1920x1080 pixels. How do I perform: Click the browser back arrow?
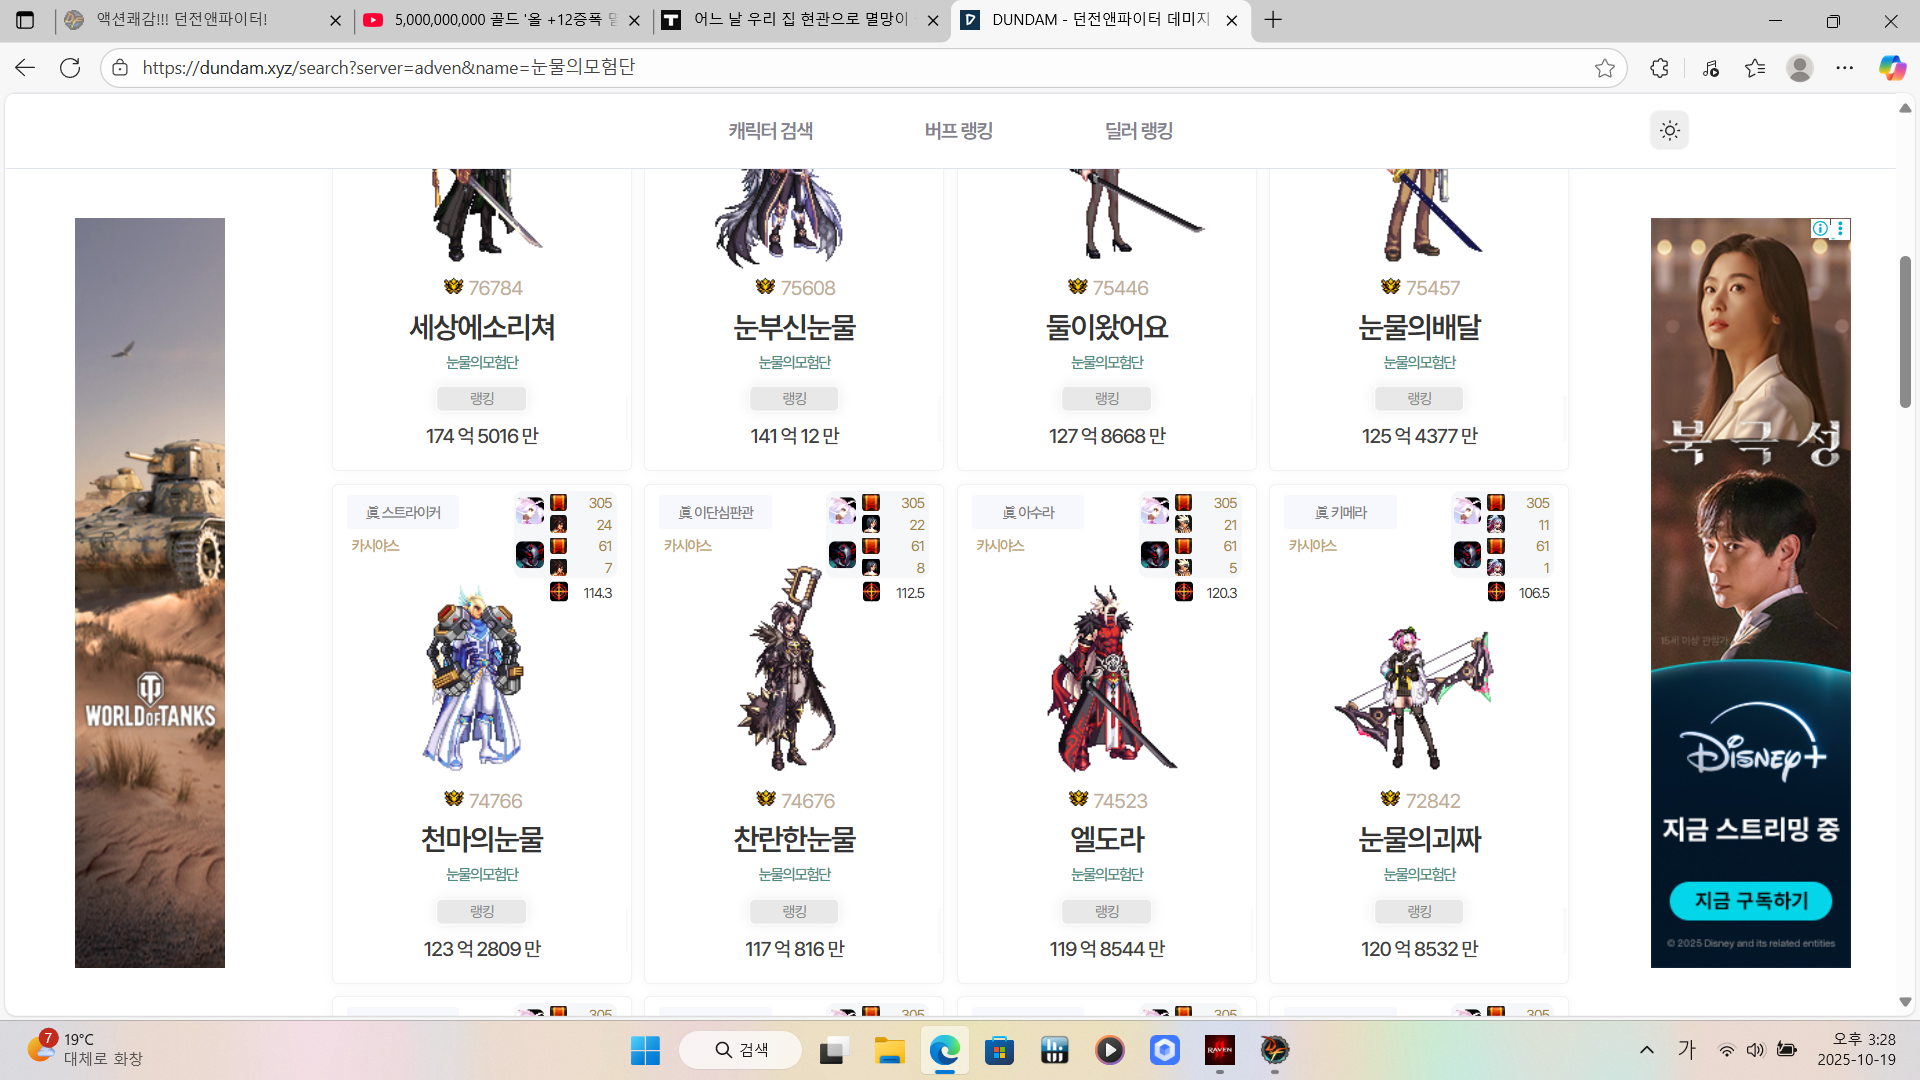[25, 68]
